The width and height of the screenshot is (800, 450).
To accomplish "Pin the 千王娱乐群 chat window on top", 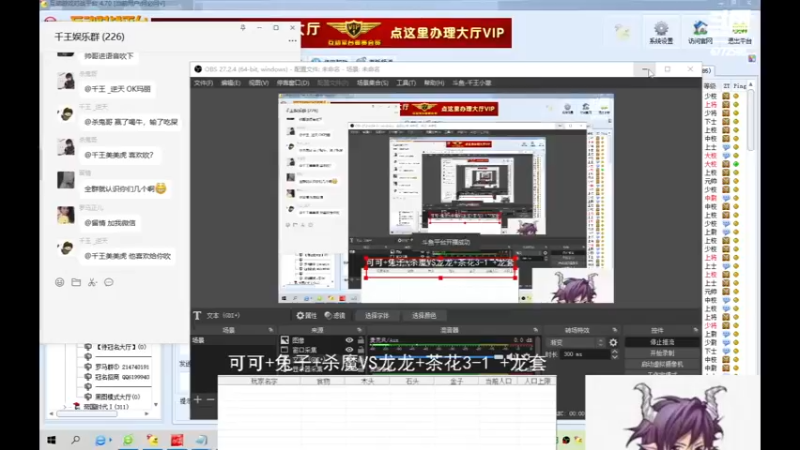I will tap(243, 28).
